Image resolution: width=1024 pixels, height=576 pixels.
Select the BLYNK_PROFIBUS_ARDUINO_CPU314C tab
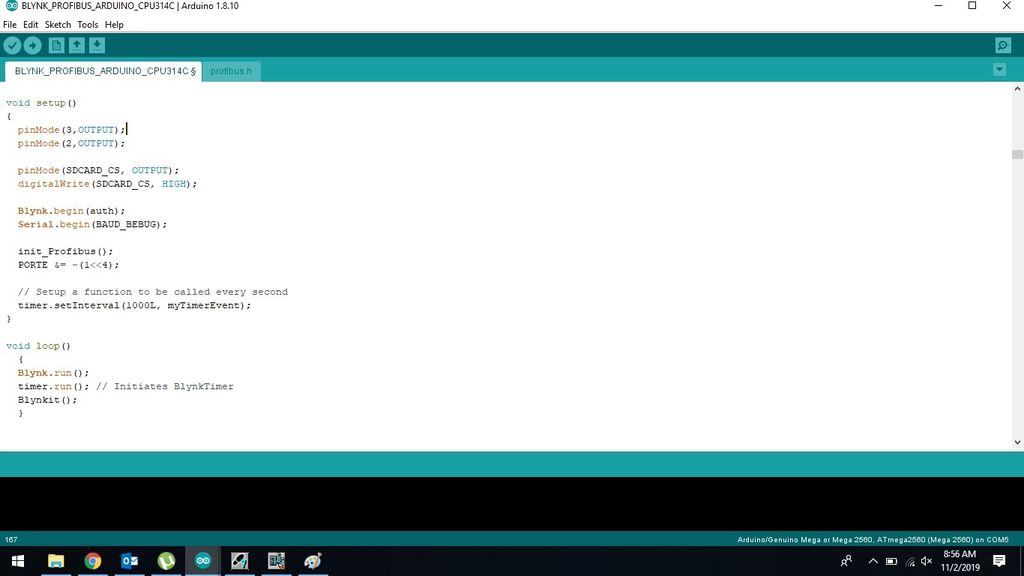[104, 71]
